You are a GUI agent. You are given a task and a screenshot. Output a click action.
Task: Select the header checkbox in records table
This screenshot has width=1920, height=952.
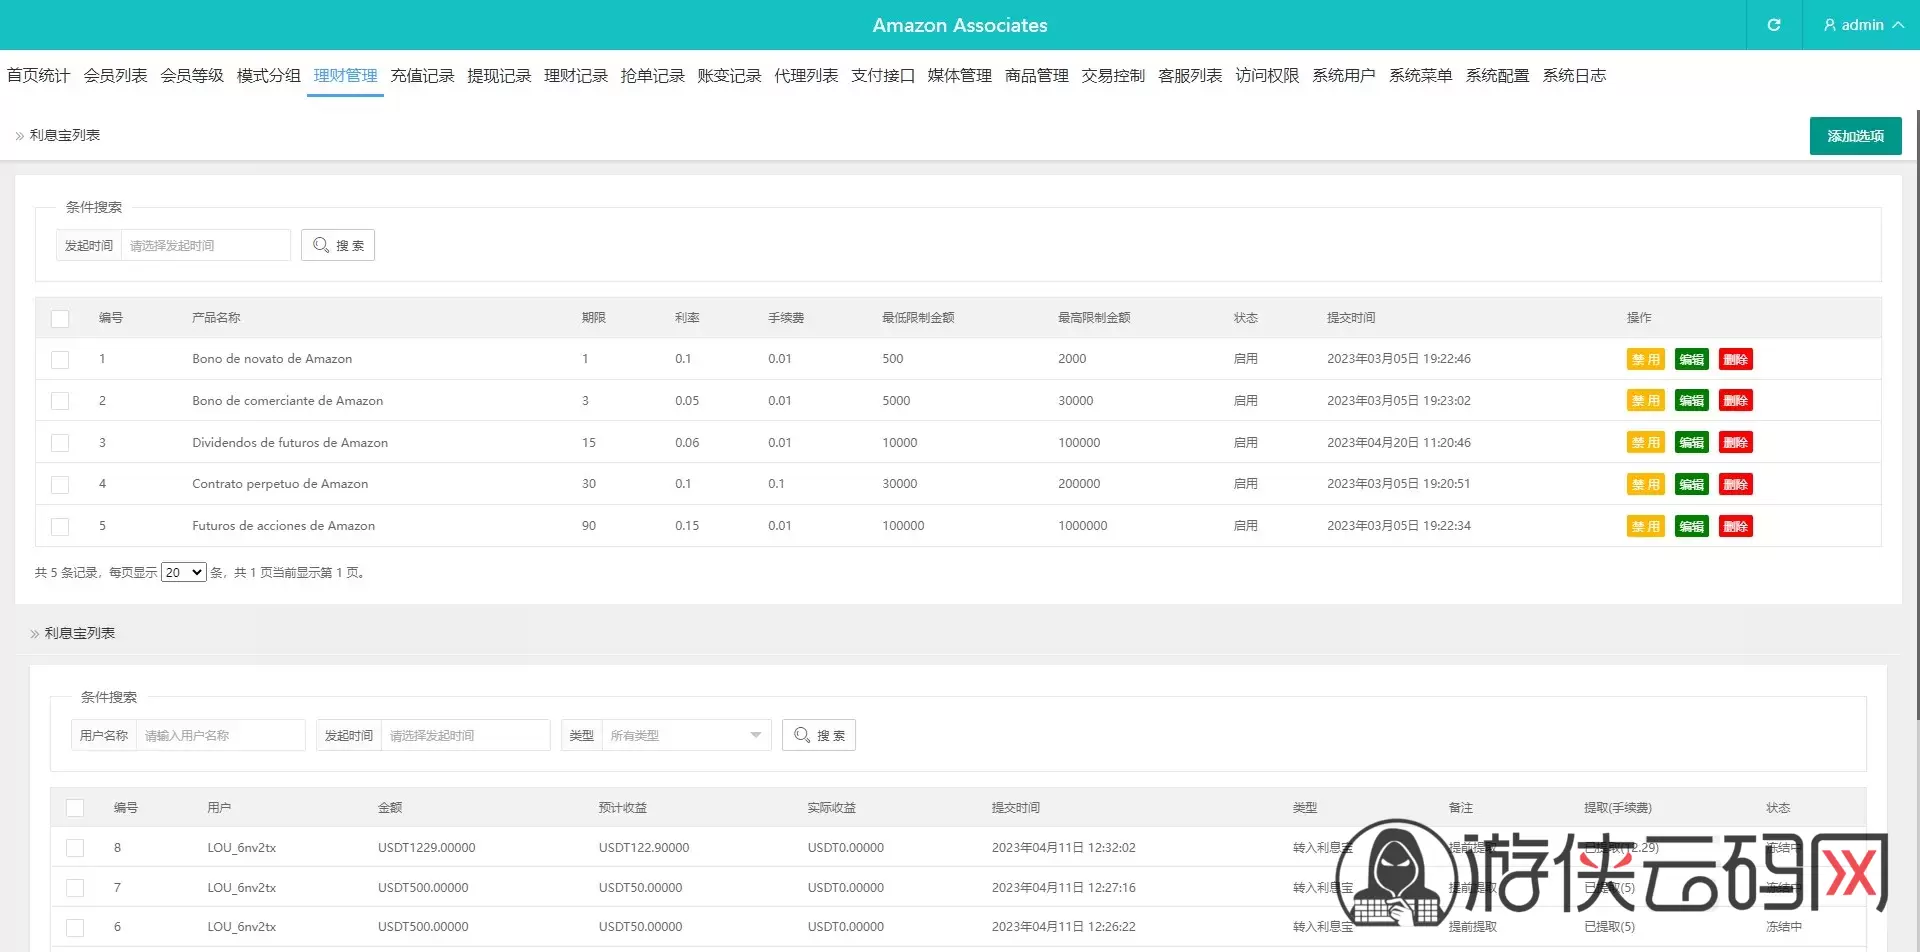[75, 808]
